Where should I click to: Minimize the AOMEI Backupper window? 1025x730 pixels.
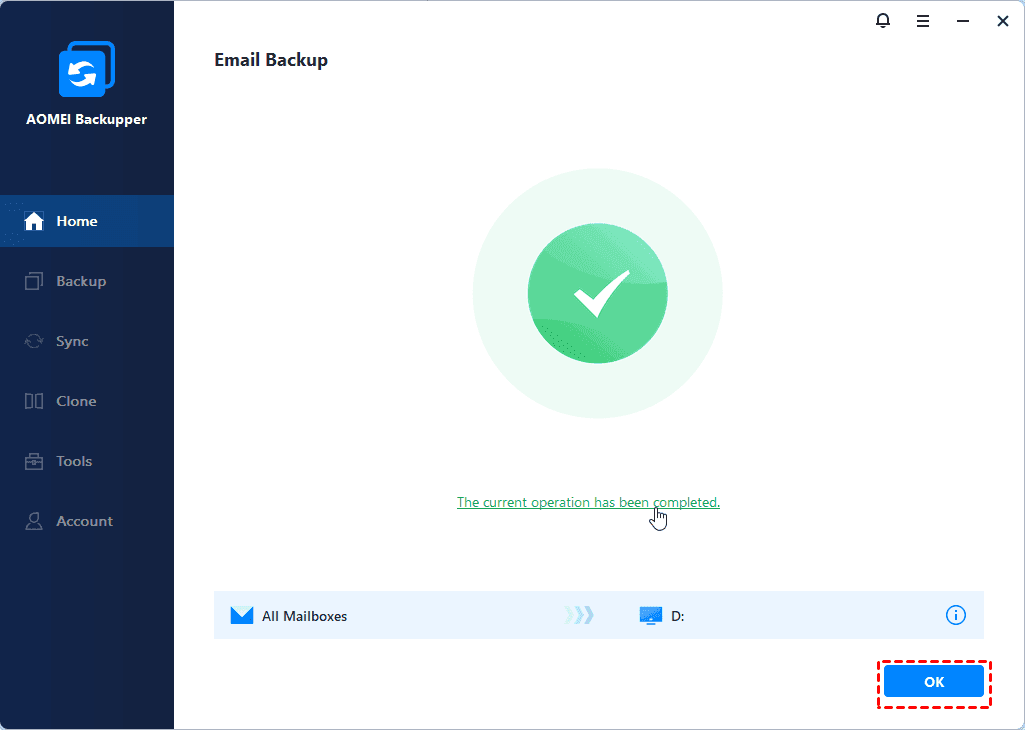pyautogui.click(x=962, y=22)
